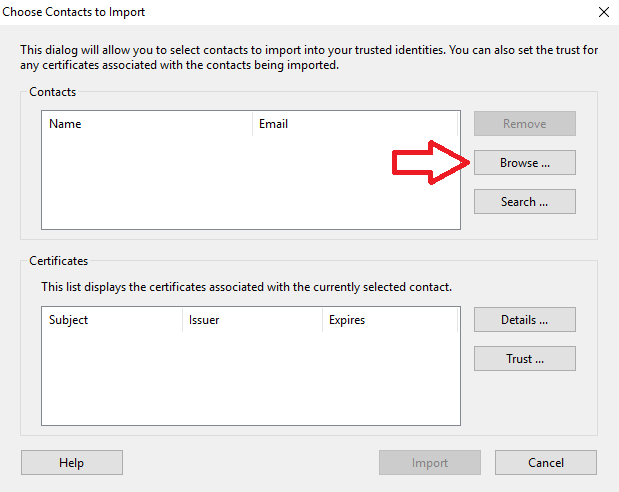The width and height of the screenshot is (619, 492).
Task: Cancel the contact import dialog
Action: [x=545, y=462]
